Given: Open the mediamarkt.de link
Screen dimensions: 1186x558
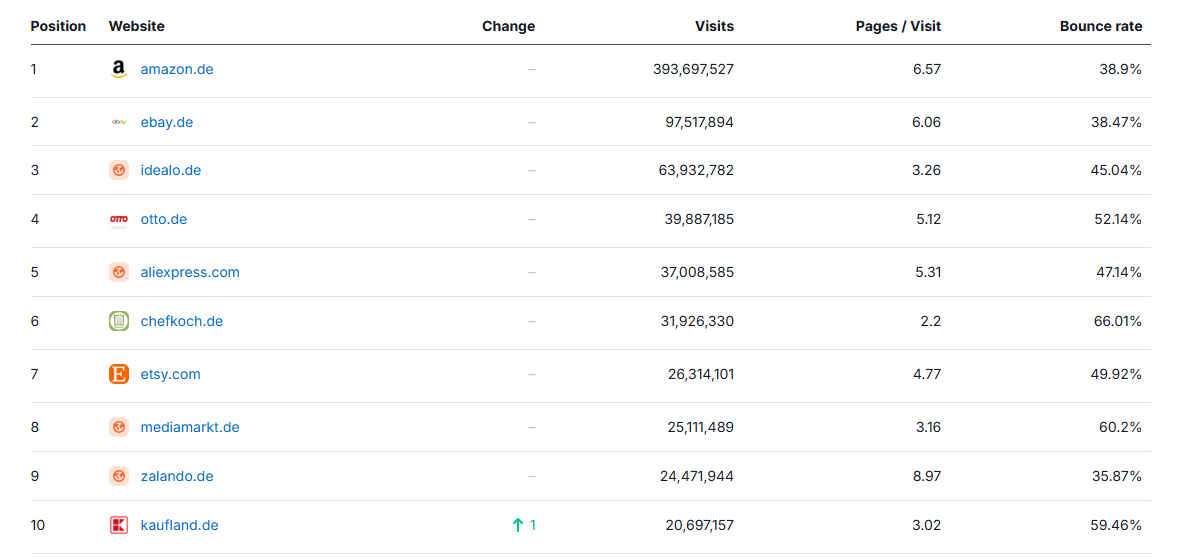Looking at the screenshot, I should (190, 427).
